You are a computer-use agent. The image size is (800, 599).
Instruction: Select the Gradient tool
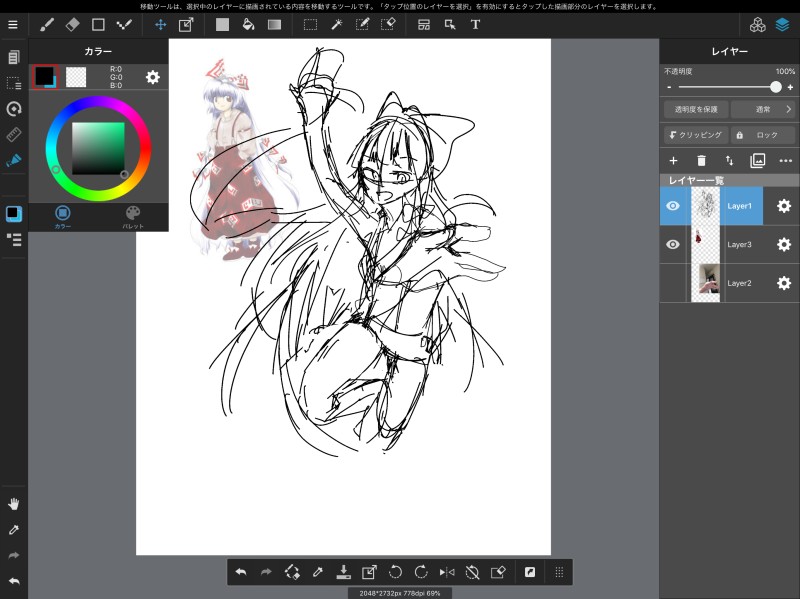click(x=274, y=24)
